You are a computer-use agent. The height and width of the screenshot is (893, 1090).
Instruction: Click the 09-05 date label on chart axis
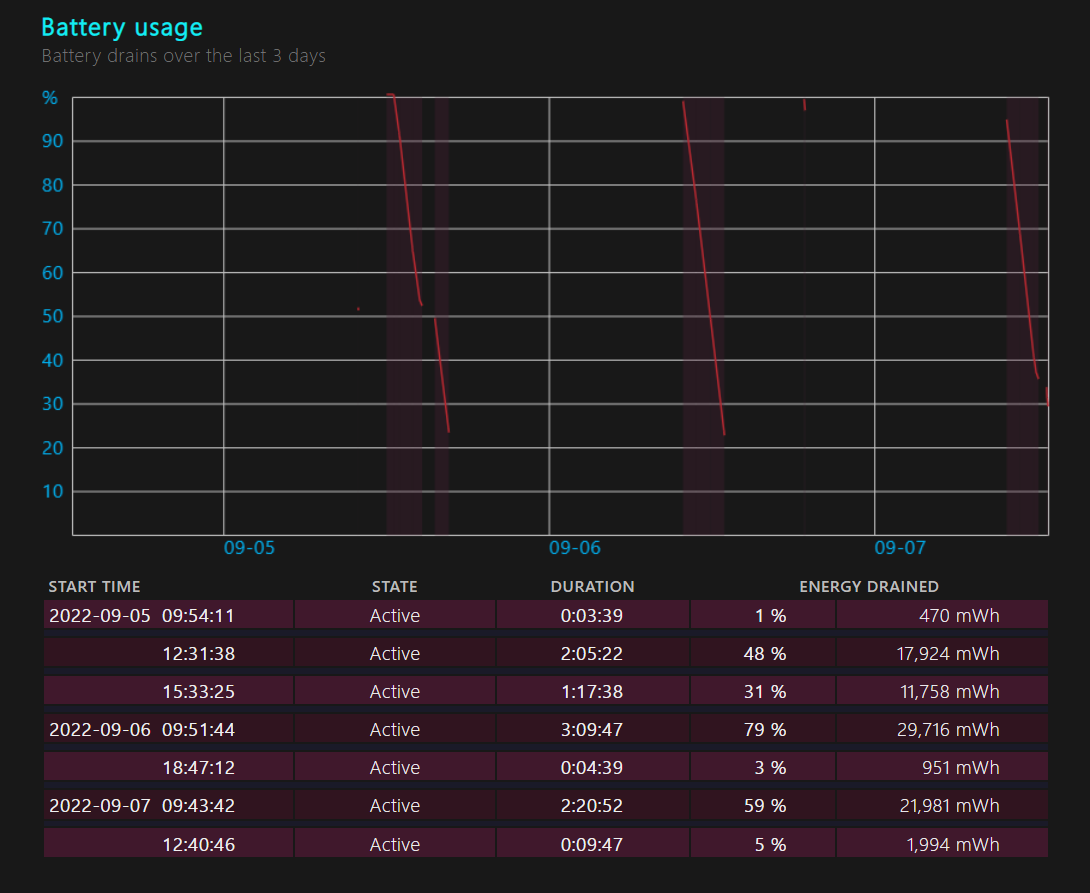pyautogui.click(x=249, y=548)
